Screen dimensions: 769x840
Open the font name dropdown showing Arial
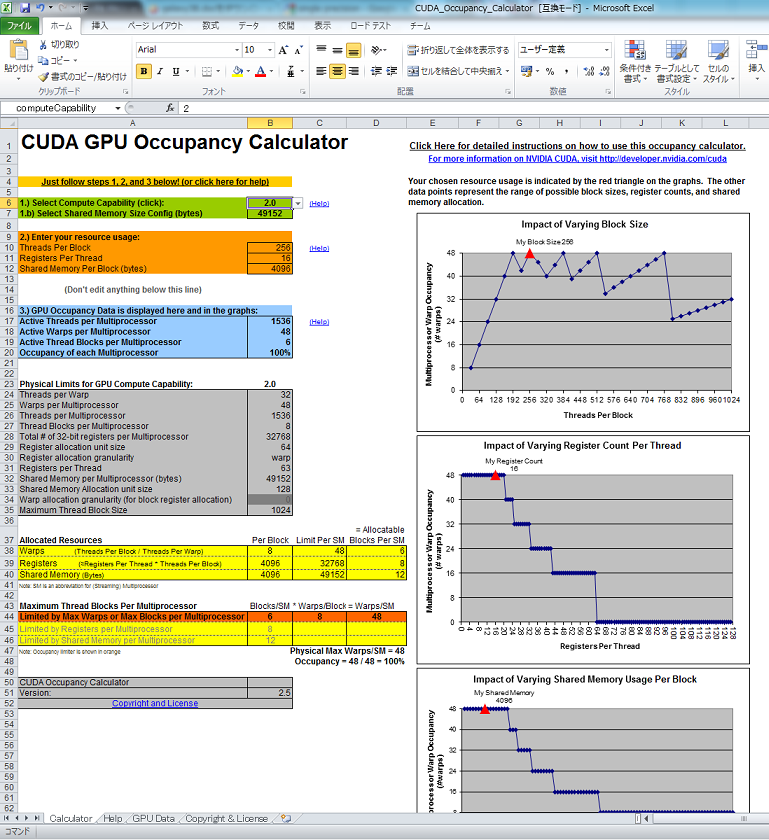(x=236, y=49)
